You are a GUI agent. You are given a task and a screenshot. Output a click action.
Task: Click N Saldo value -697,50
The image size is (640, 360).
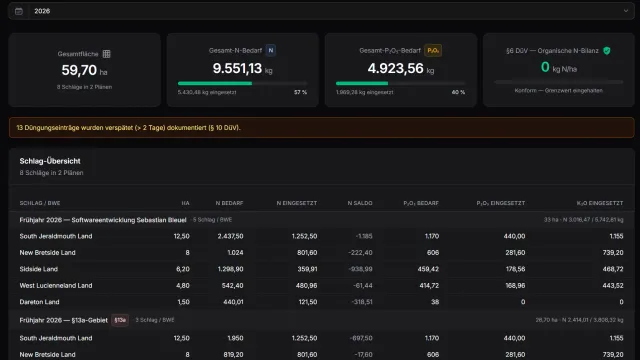coord(360,338)
